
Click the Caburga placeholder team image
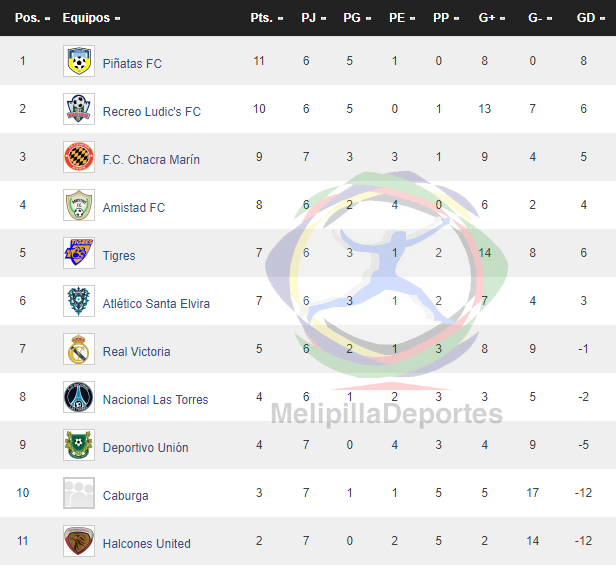pyautogui.click(x=79, y=493)
